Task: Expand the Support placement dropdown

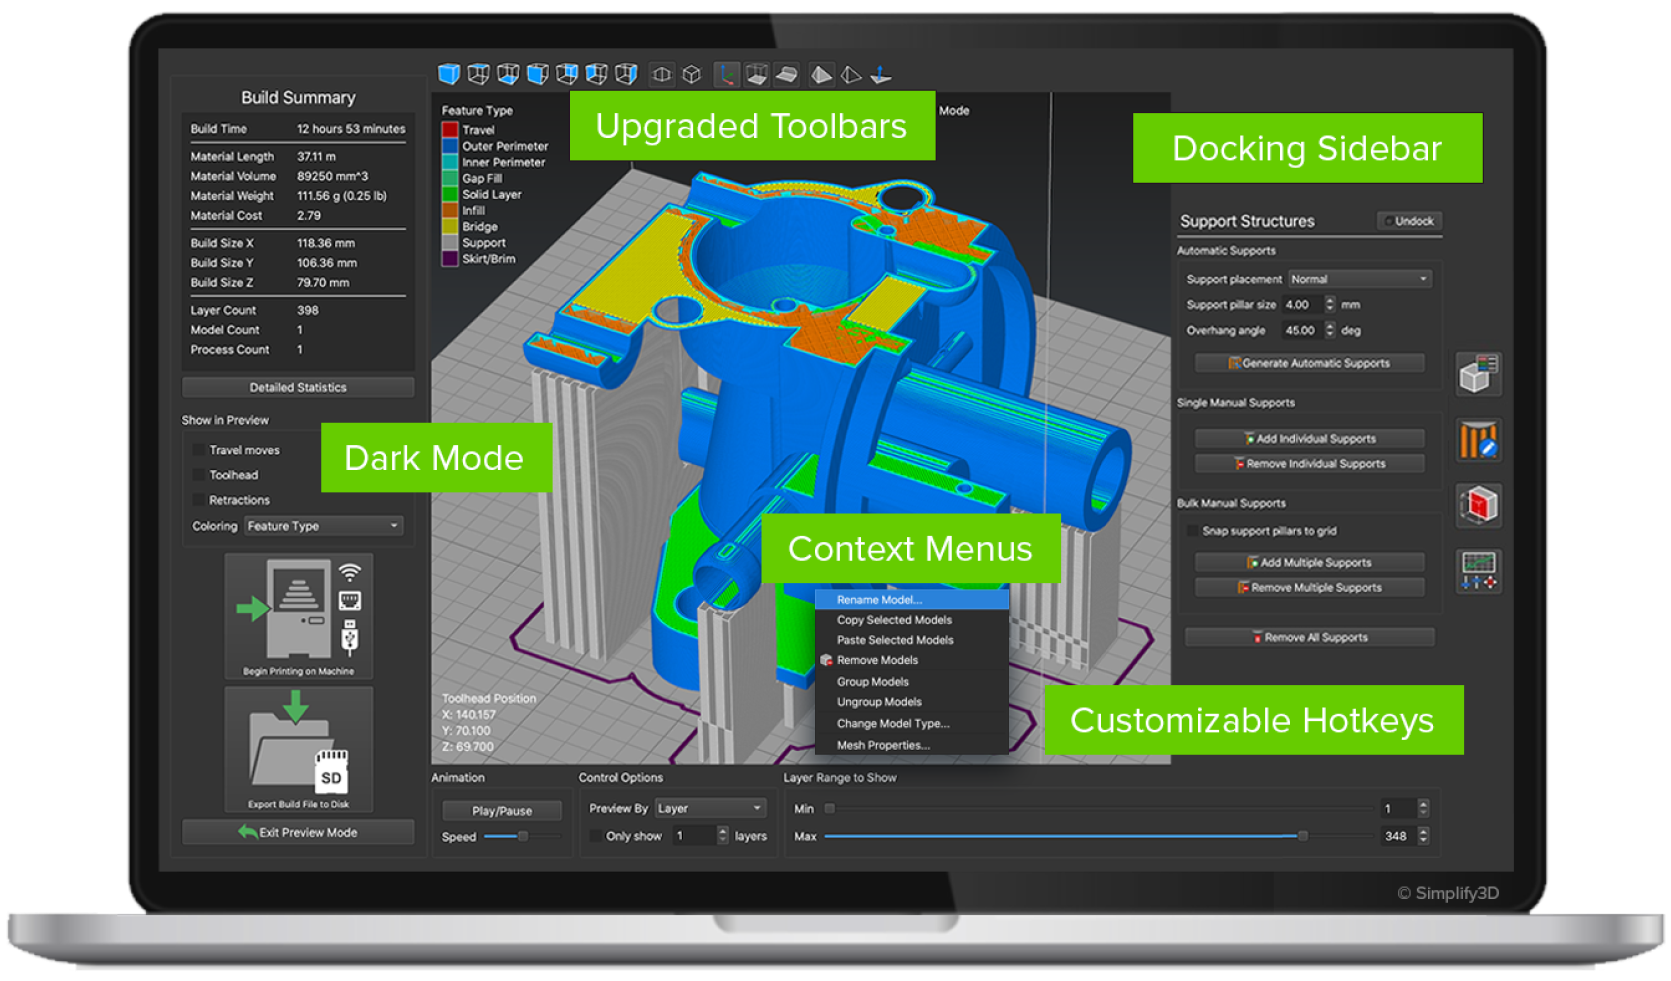Action: [x=1359, y=279]
